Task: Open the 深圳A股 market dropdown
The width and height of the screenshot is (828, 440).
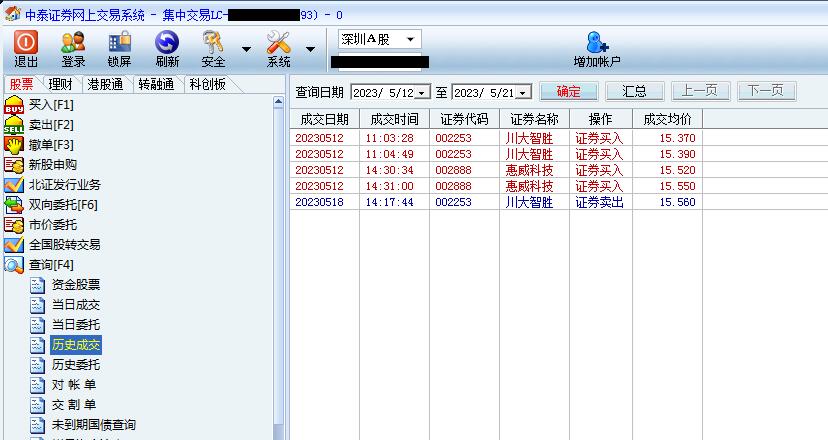Action: point(410,39)
